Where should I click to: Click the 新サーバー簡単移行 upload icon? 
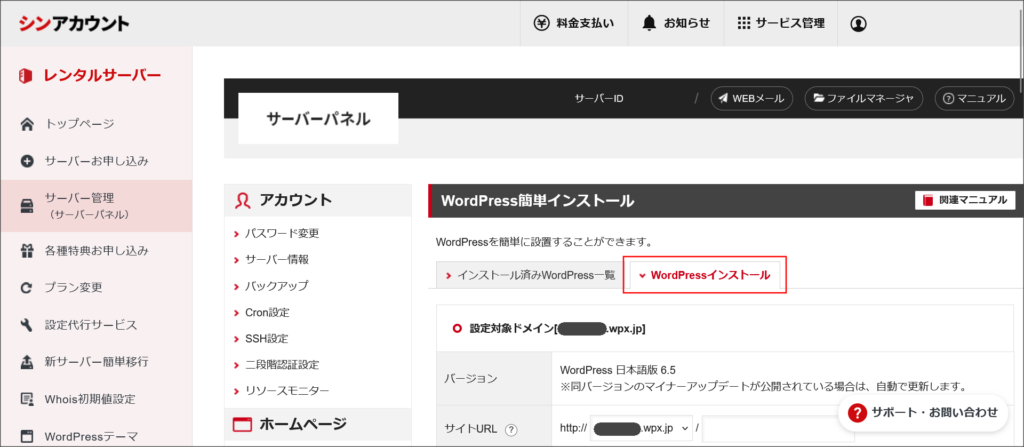(x=27, y=361)
